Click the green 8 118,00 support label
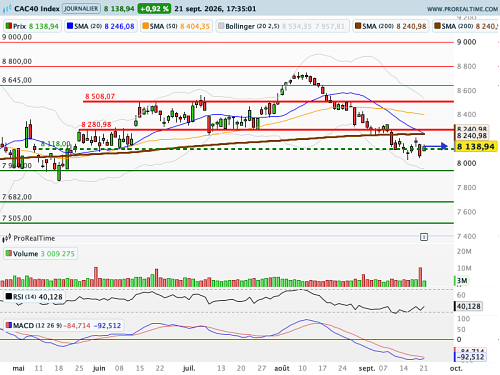 [56, 144]
